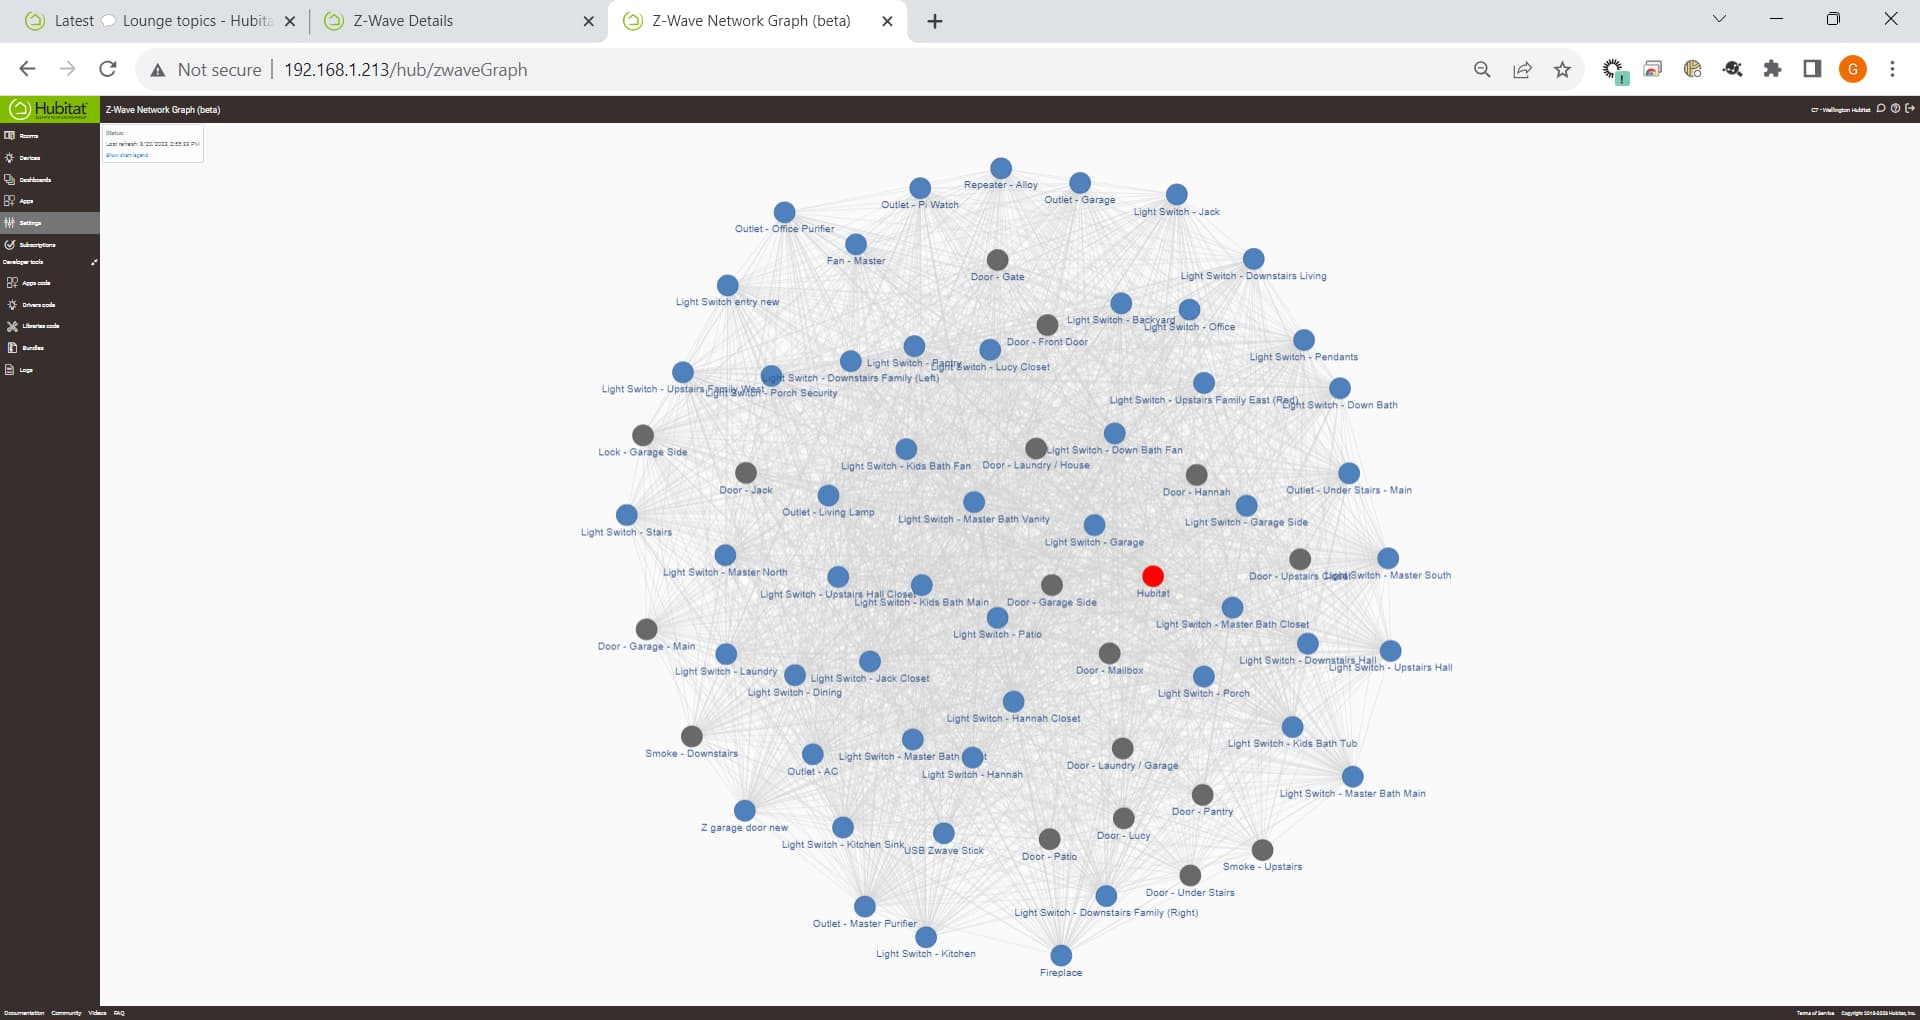The height and width of the screenshot is (1020, 1920).
Task: Reload the page with browser refresh
Action: [108, 69]
